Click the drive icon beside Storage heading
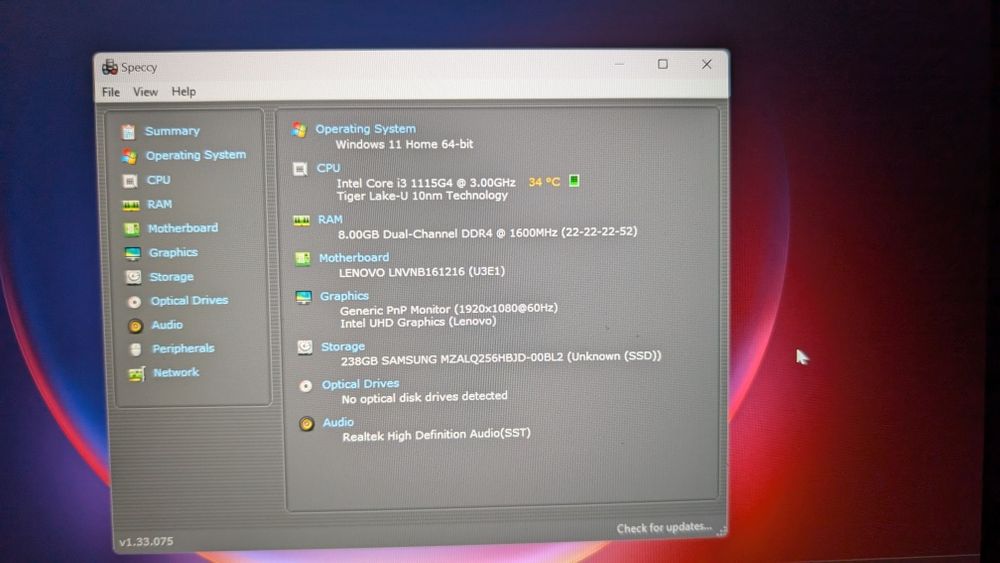The image size is (1000, 563). [305, 347]
